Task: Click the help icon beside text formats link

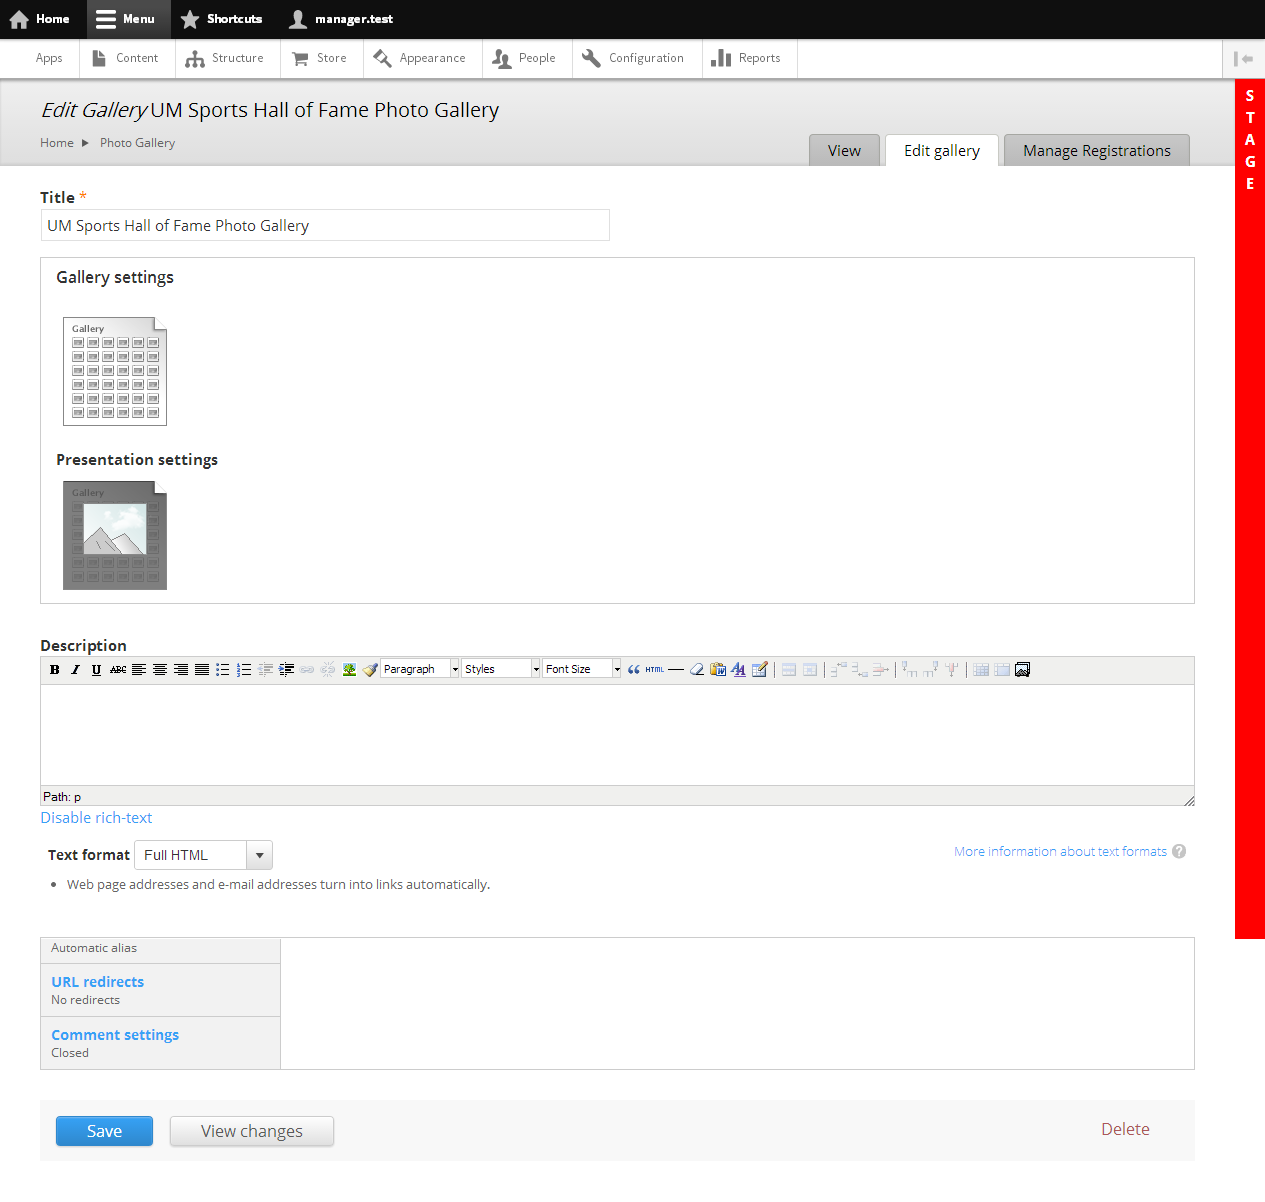Action: pyautogui.click(x=1179, y=852)
